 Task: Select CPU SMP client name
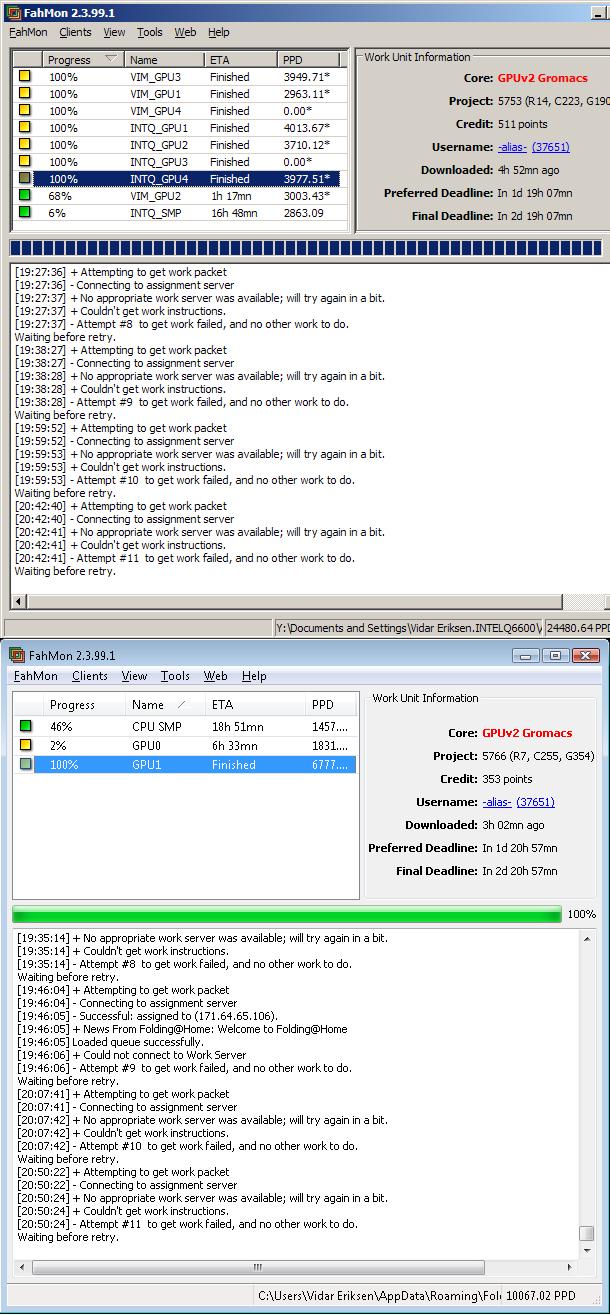(x=157, y=727)
